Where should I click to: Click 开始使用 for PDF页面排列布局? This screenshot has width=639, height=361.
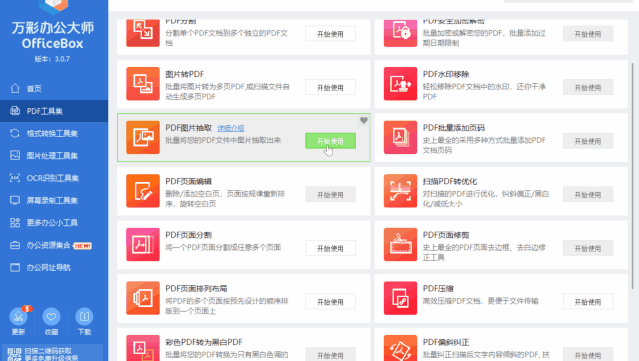click(331, 302)
